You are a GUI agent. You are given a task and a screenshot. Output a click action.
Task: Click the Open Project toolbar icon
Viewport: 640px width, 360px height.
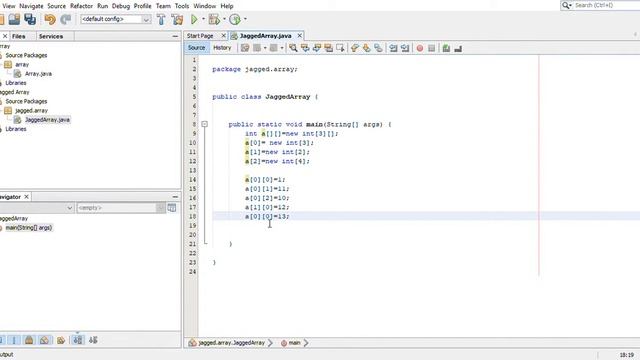pyautogui.click(x=14, y=19)
